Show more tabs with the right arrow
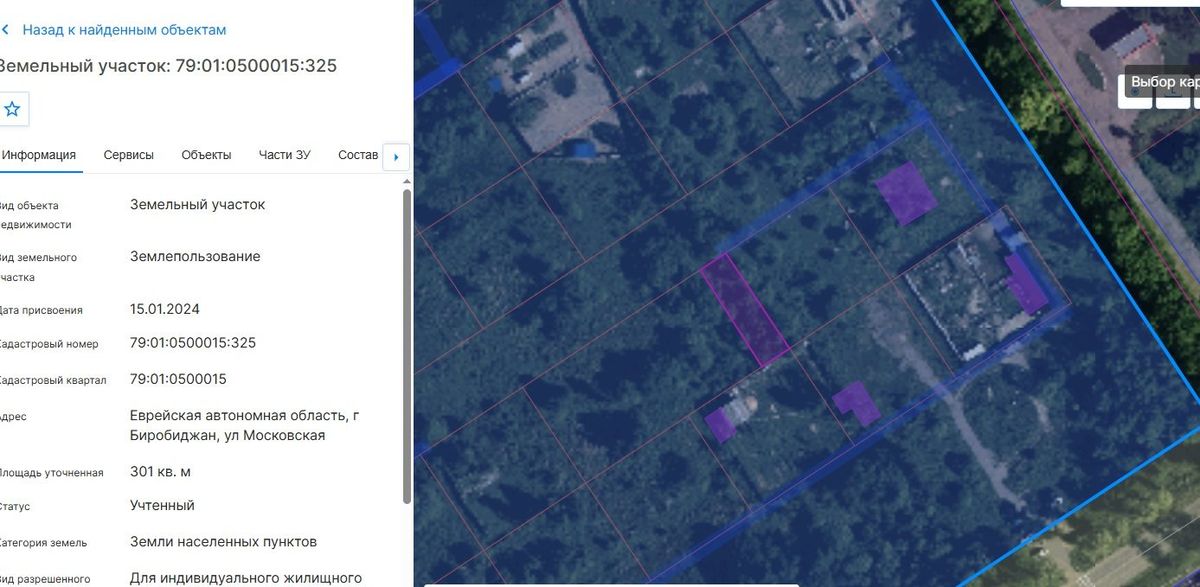The width and height of the screenshot is (1200, 587). [x=397, y=157]
